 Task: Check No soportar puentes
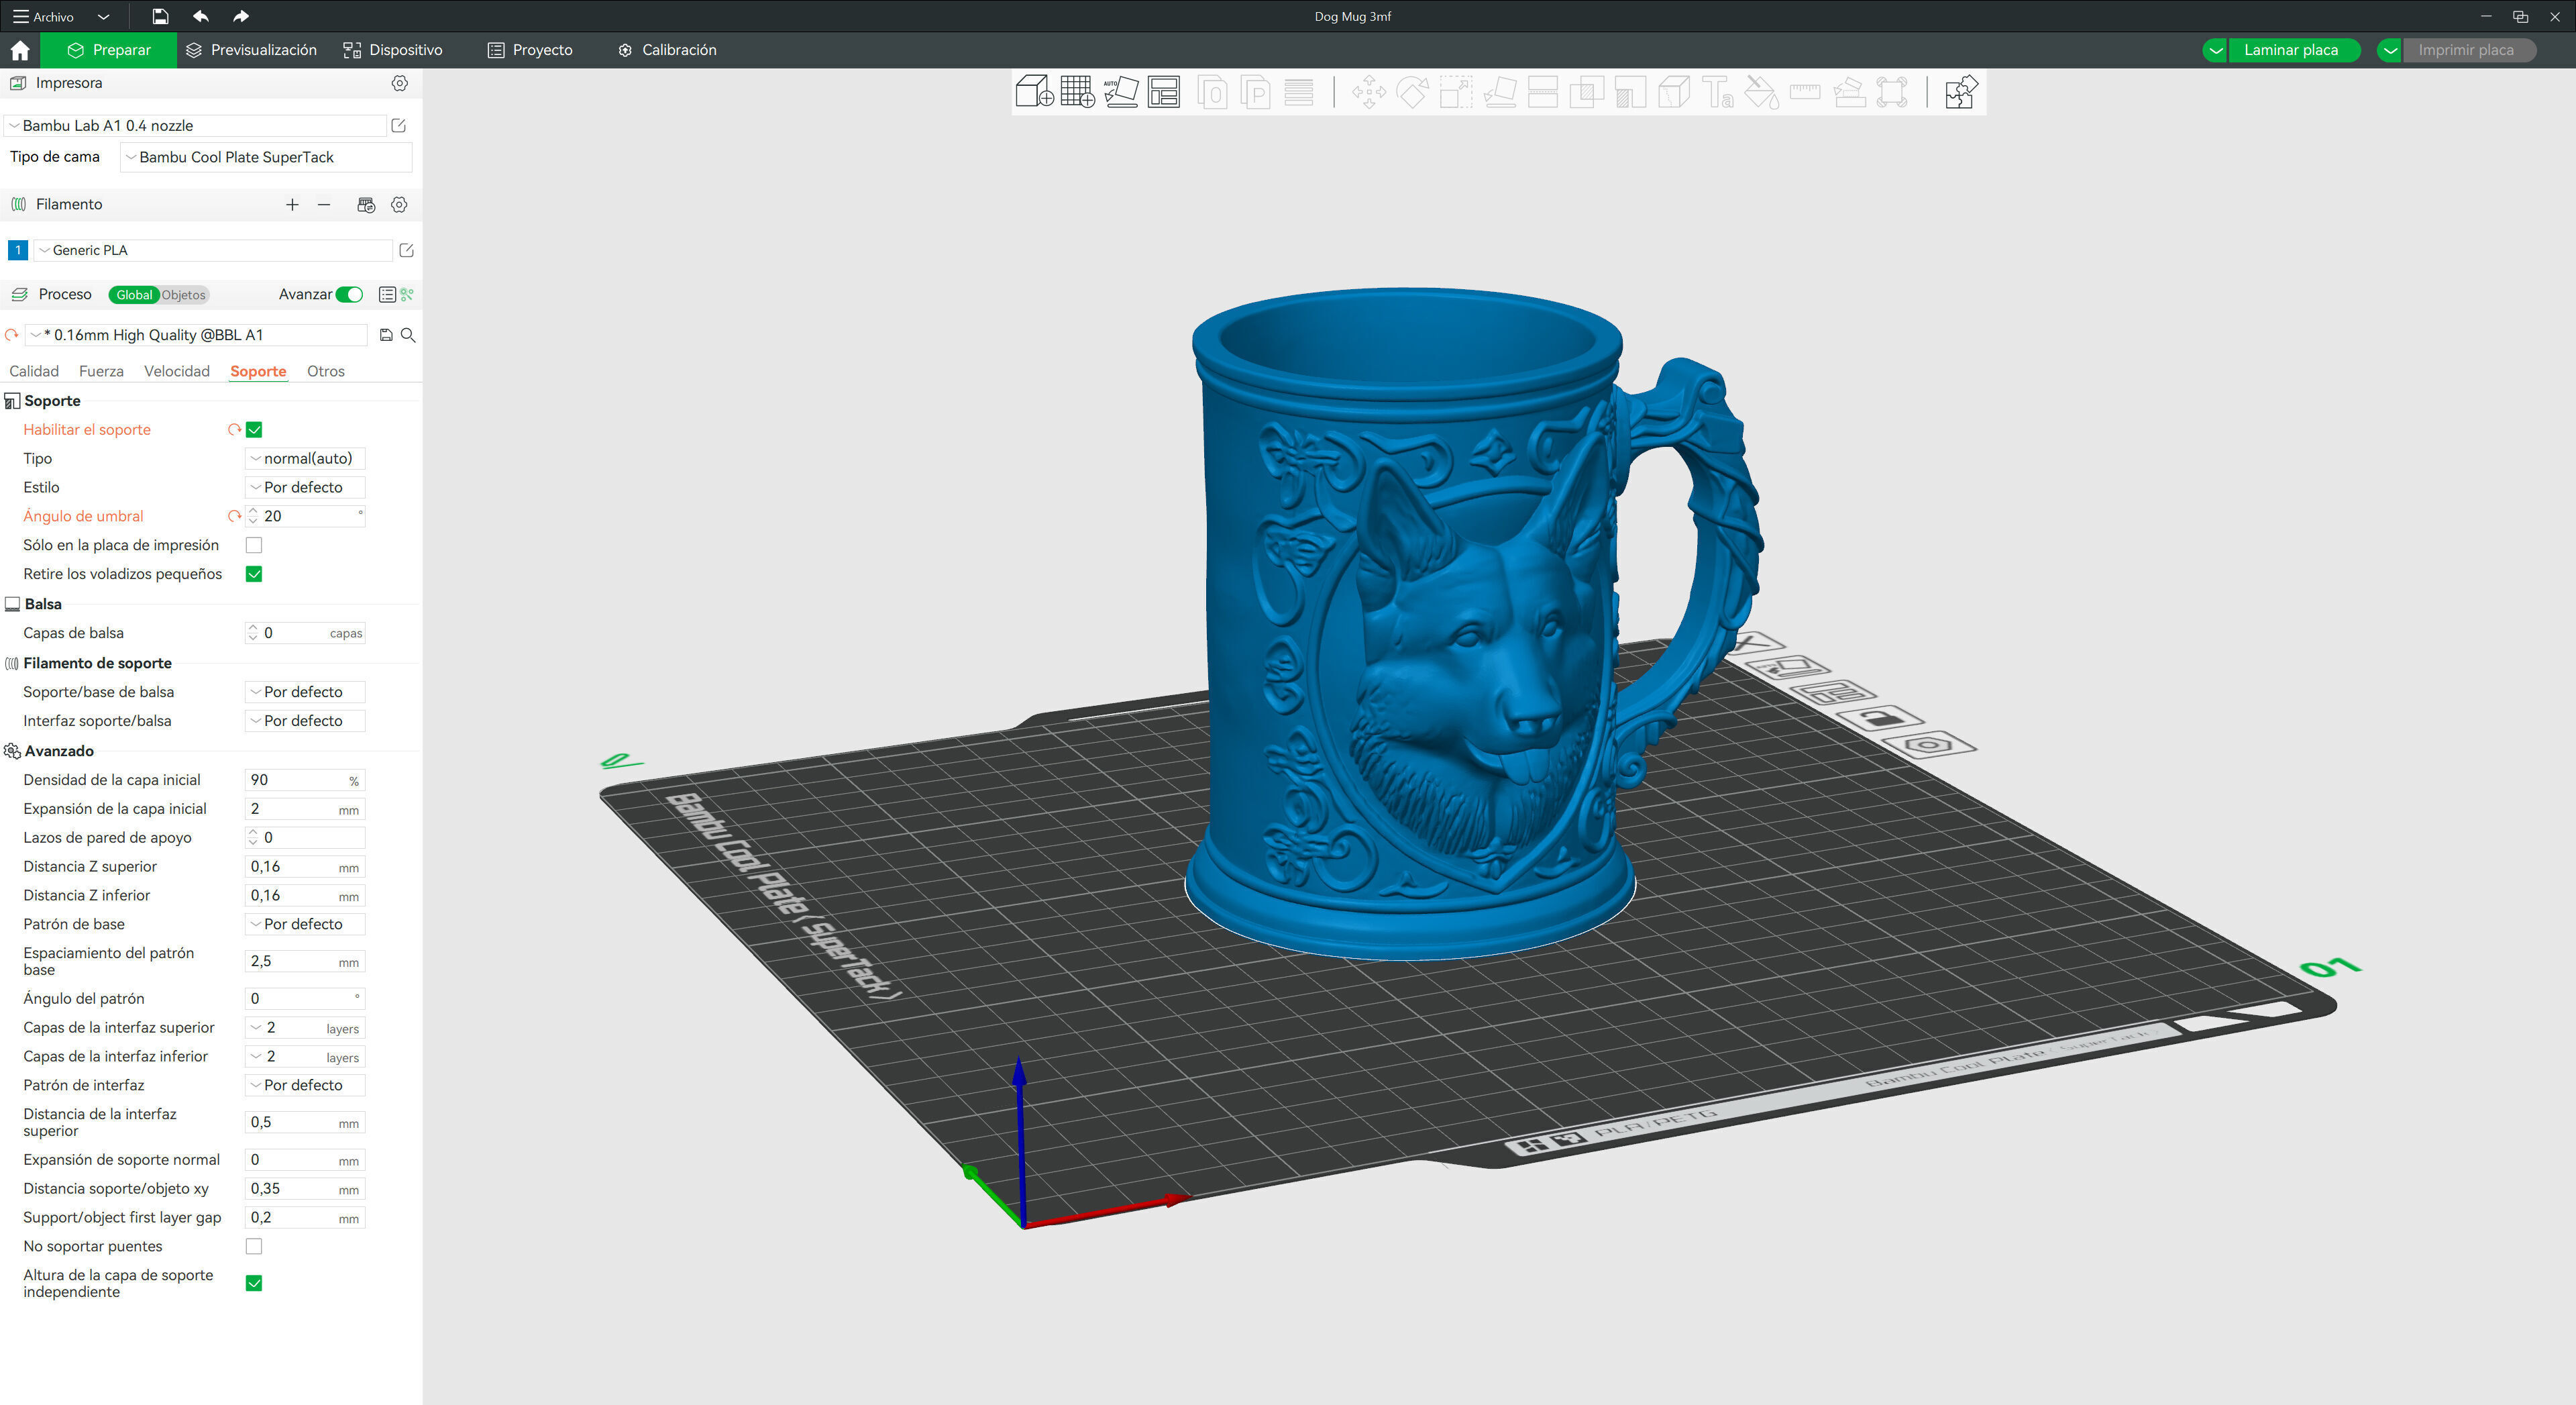pyautogui.click(x=254, y=1246)
